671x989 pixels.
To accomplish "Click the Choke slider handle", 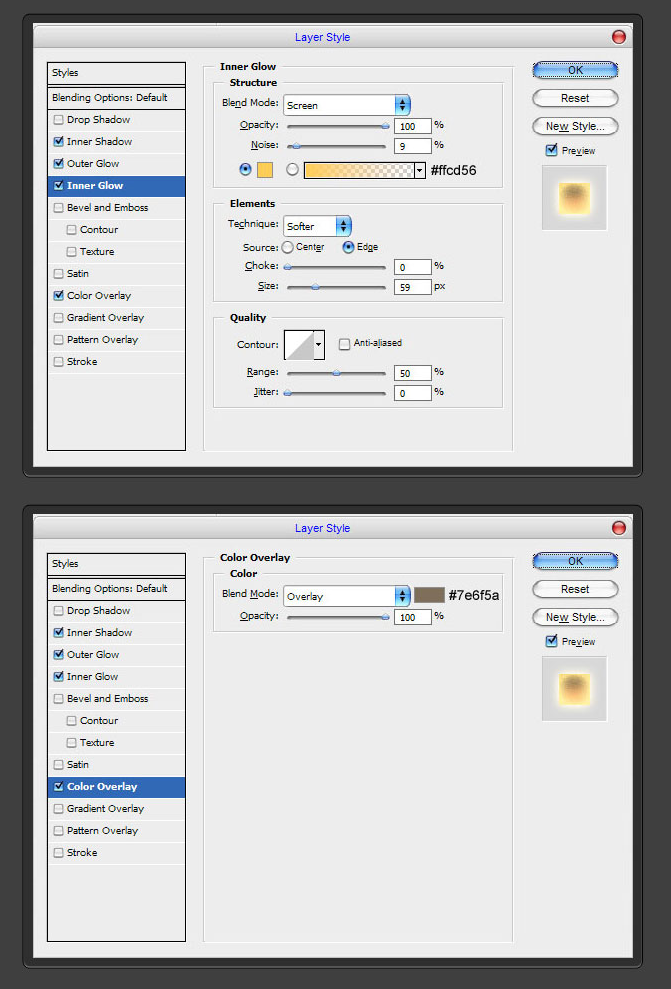I will 288,267.
